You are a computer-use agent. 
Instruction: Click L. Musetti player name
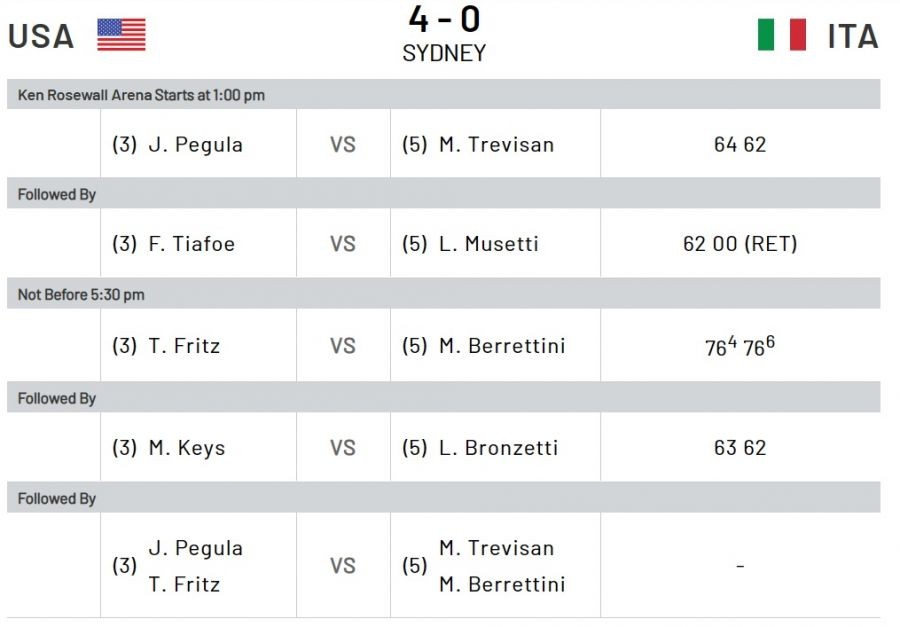pos(489,243)
